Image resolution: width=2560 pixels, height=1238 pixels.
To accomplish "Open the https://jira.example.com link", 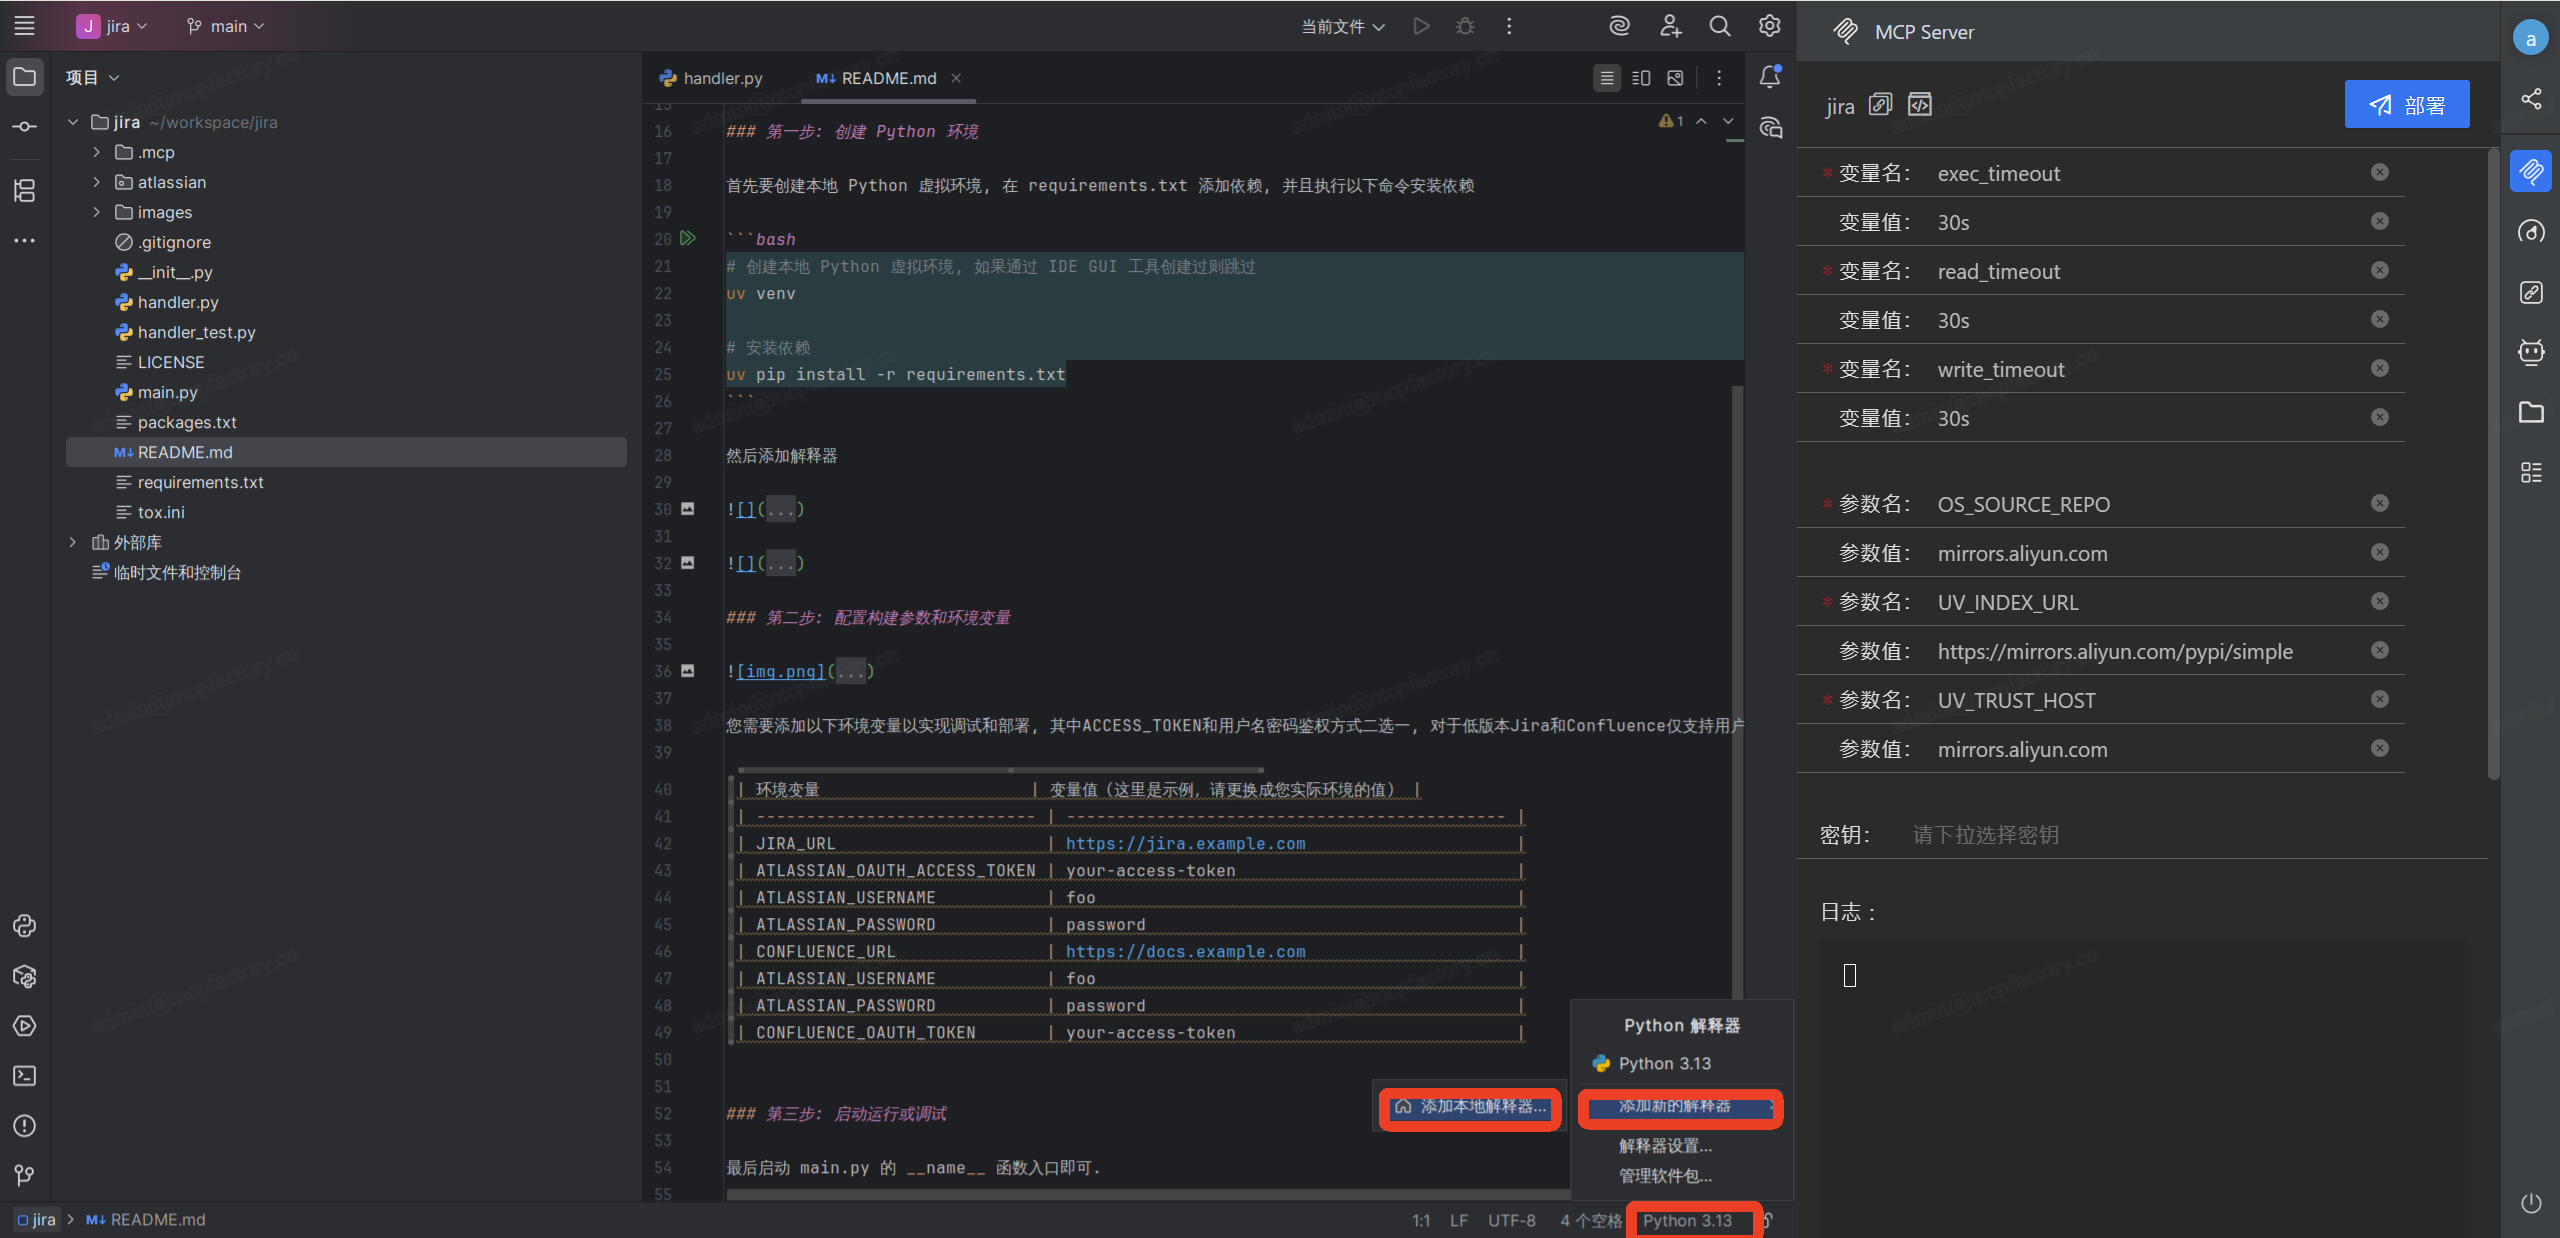I will 1185,844.
